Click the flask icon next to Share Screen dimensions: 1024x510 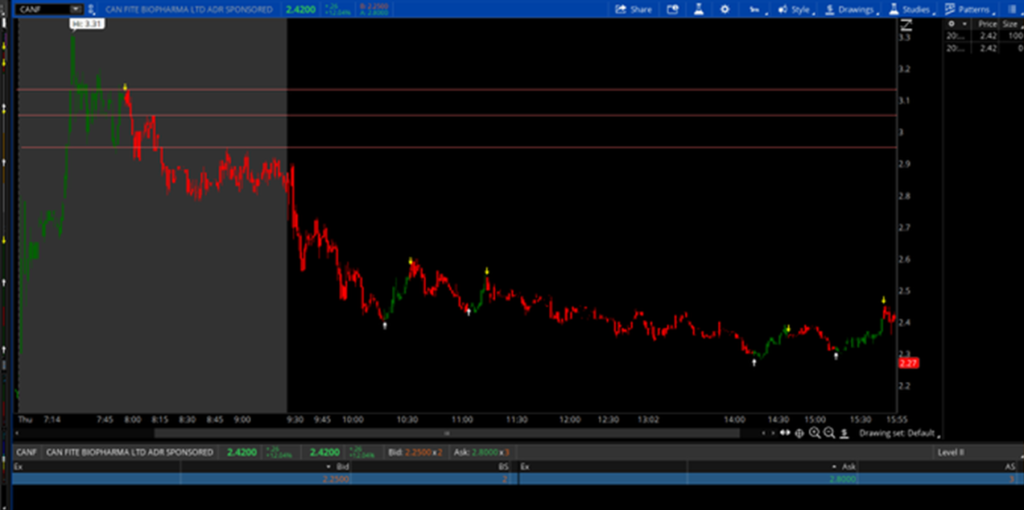pos(699,9)
